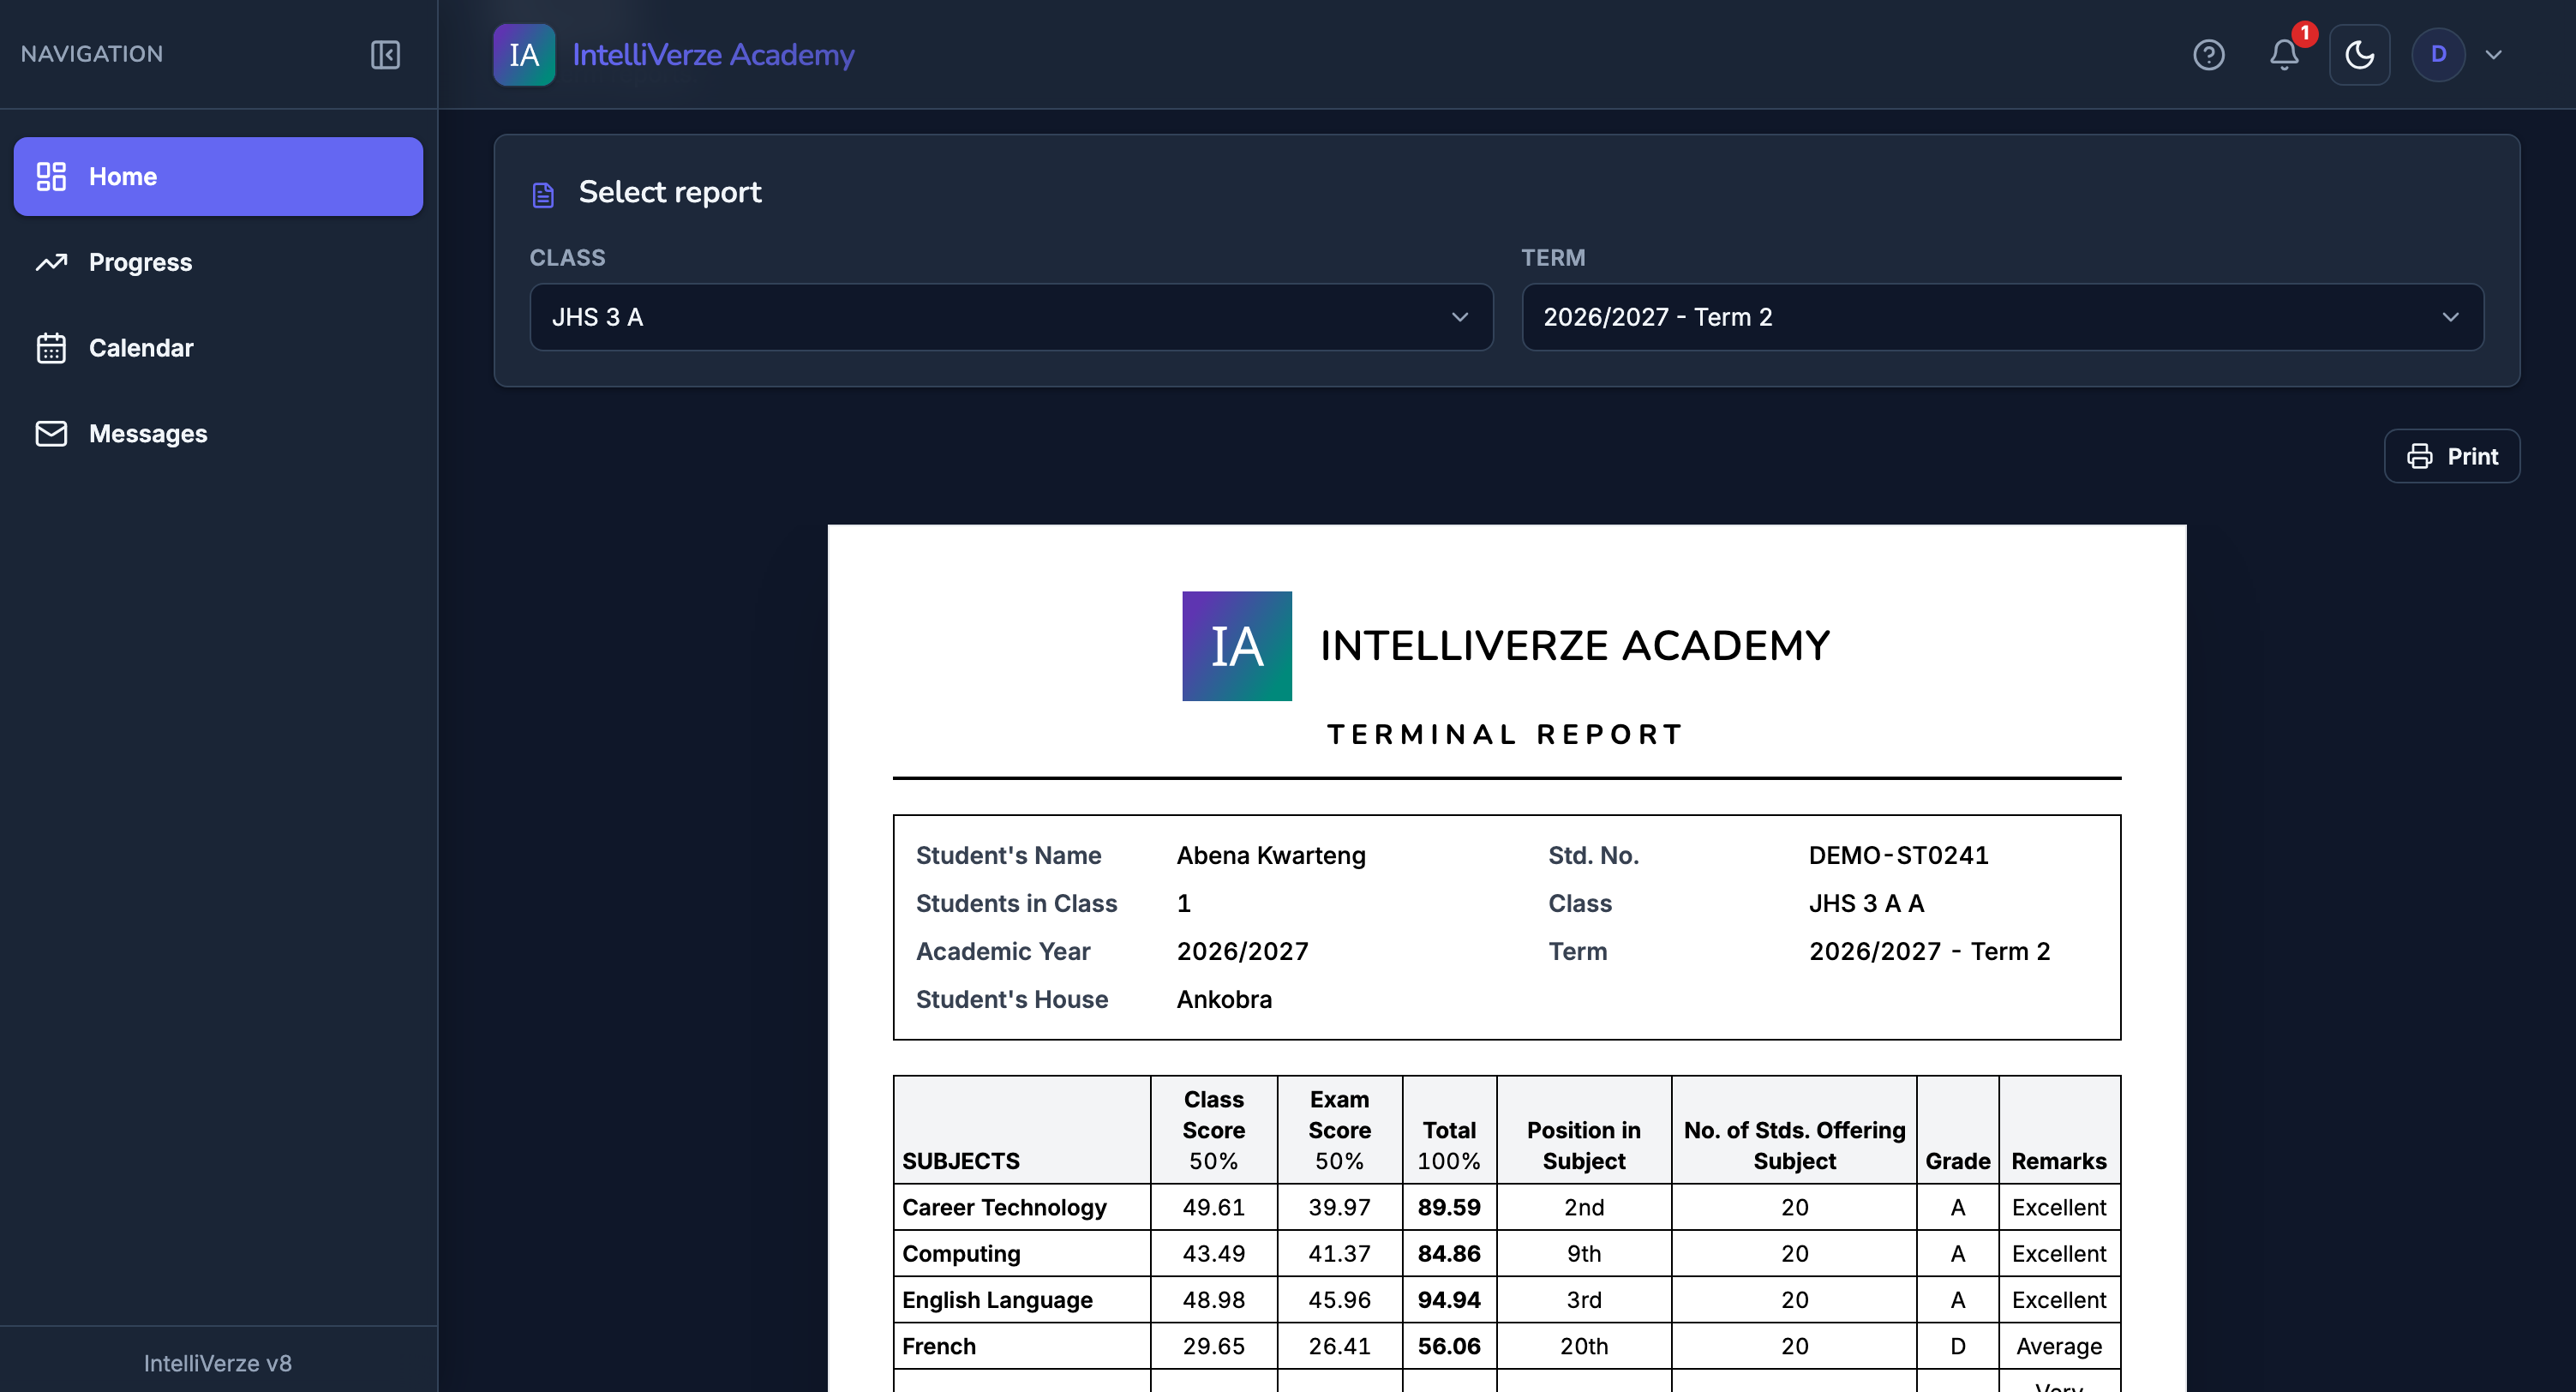Viewport: 2576px width, 1392px height.
Task: Open the Term dropdown 2026/2027 - Term 2
Action: [x=2002, y=317]
